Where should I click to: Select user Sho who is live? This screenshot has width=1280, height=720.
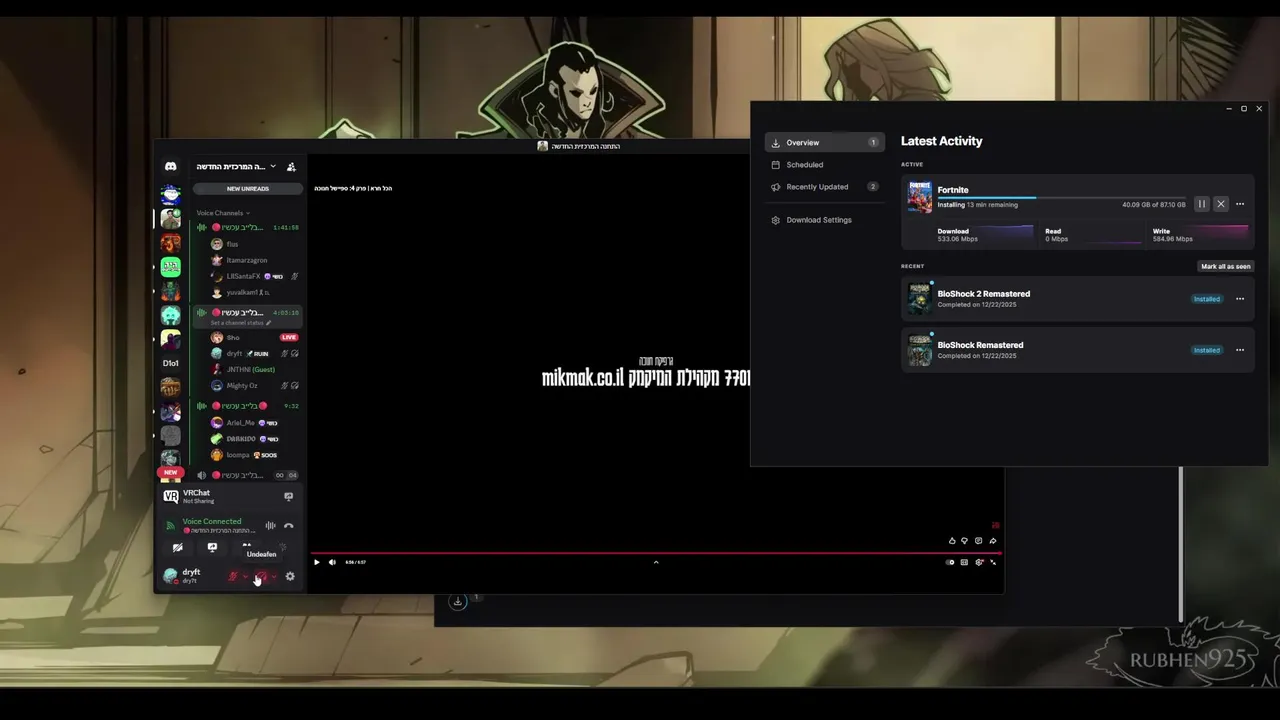(x=248, y=338)
